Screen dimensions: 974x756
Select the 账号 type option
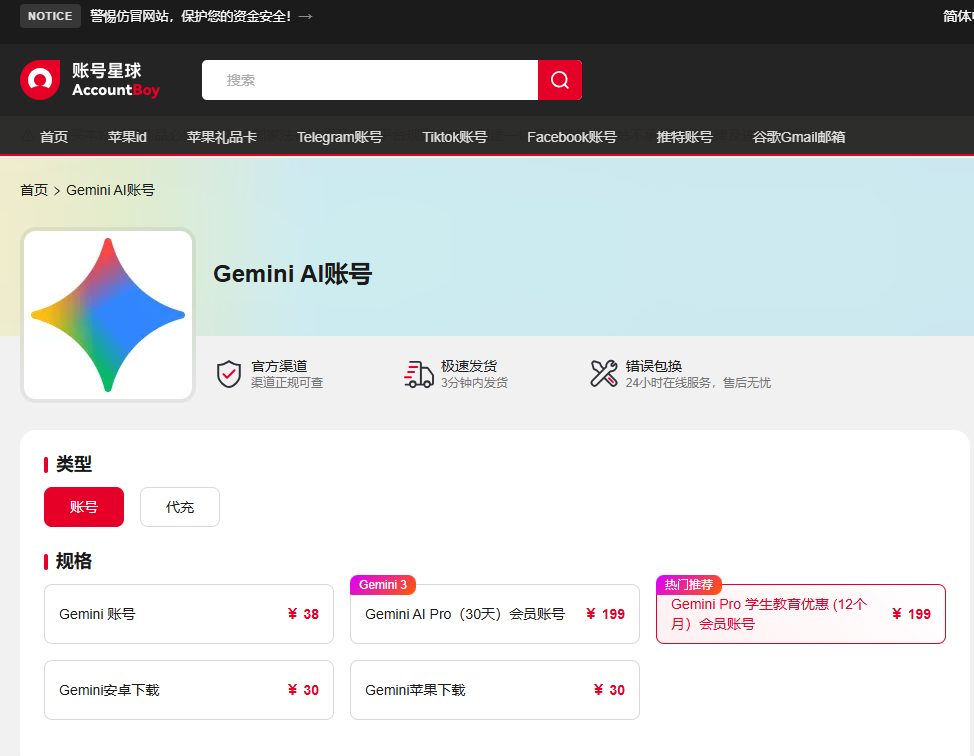coord(83,507)
